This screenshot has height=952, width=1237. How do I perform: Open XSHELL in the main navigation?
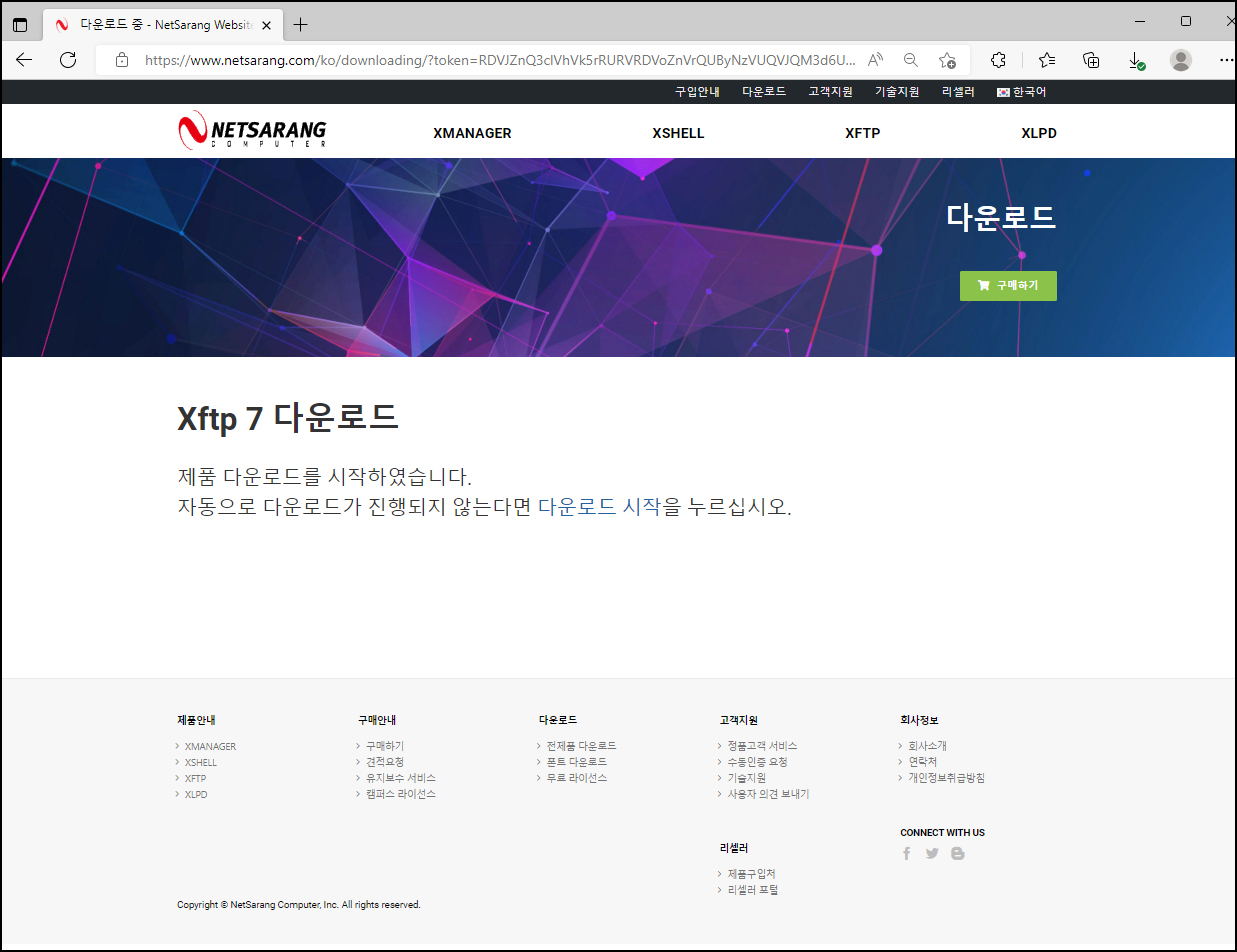coord(678,133)
